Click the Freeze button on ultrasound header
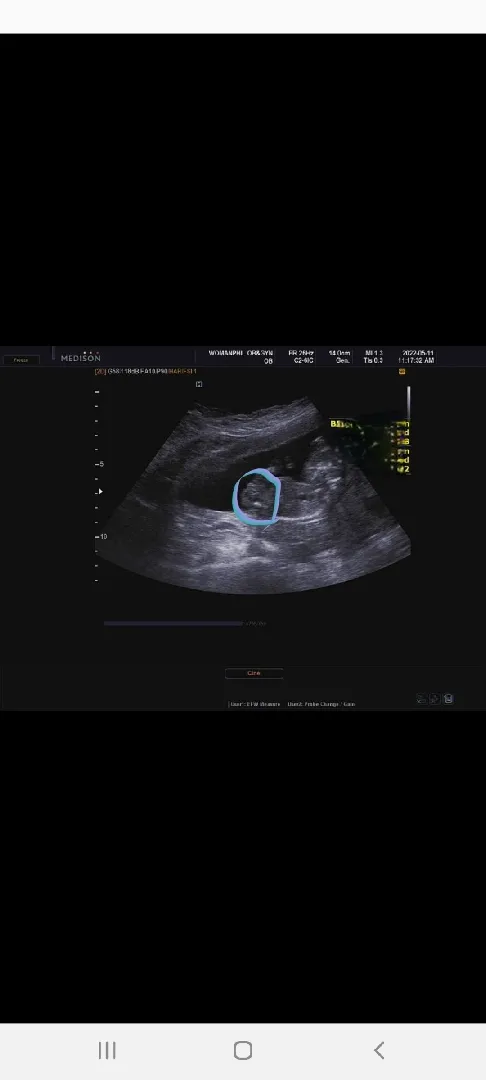This screenshot has width=486, height=1080. 21,360
